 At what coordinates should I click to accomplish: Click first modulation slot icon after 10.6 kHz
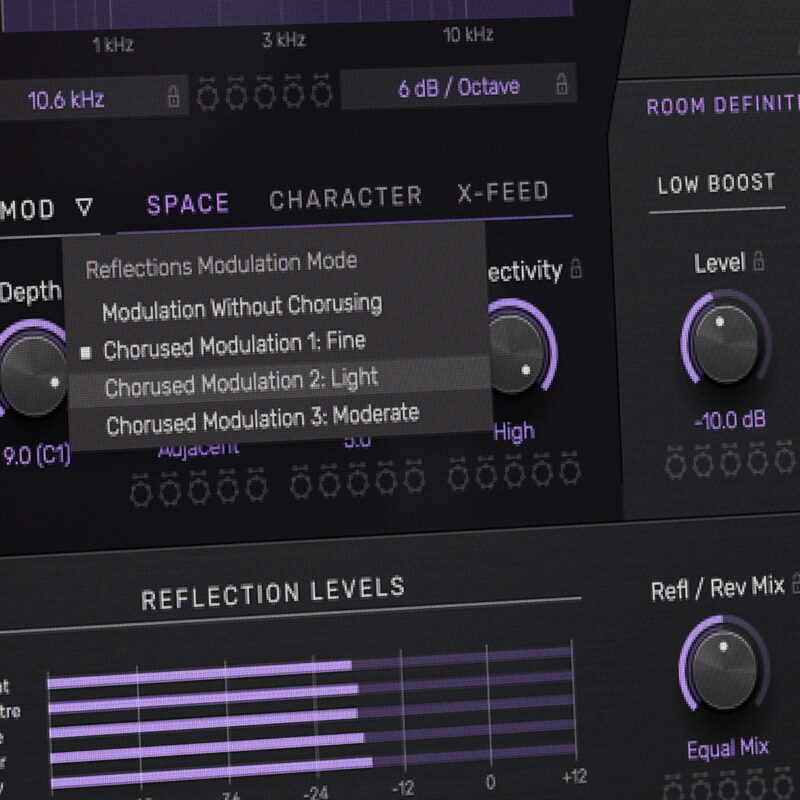click(207, 93)
